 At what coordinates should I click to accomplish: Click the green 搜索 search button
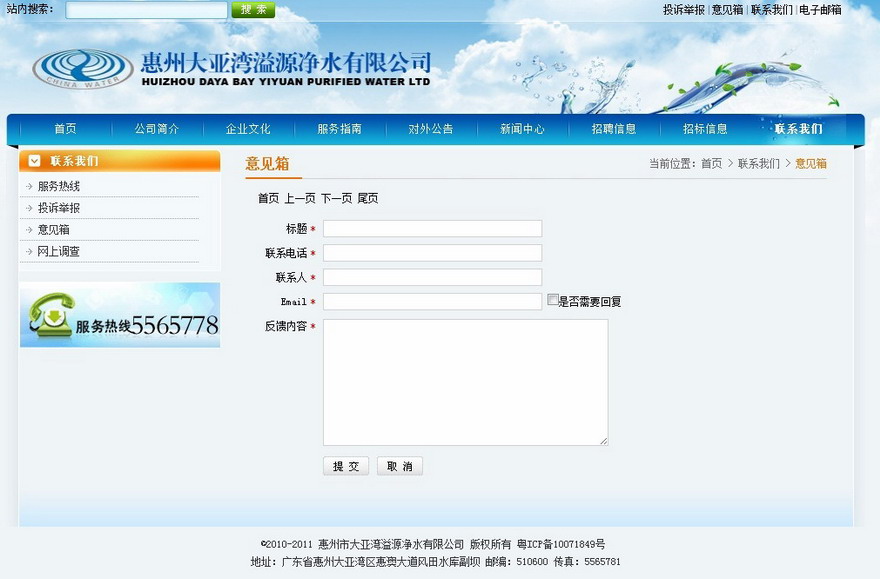pyautogui.click(x=253, y=10)
